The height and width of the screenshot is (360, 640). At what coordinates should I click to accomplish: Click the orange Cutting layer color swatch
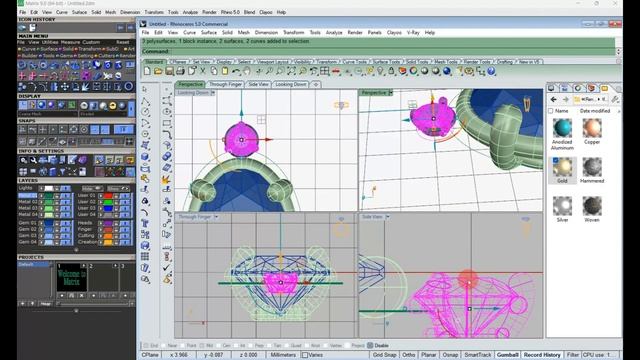108,236
